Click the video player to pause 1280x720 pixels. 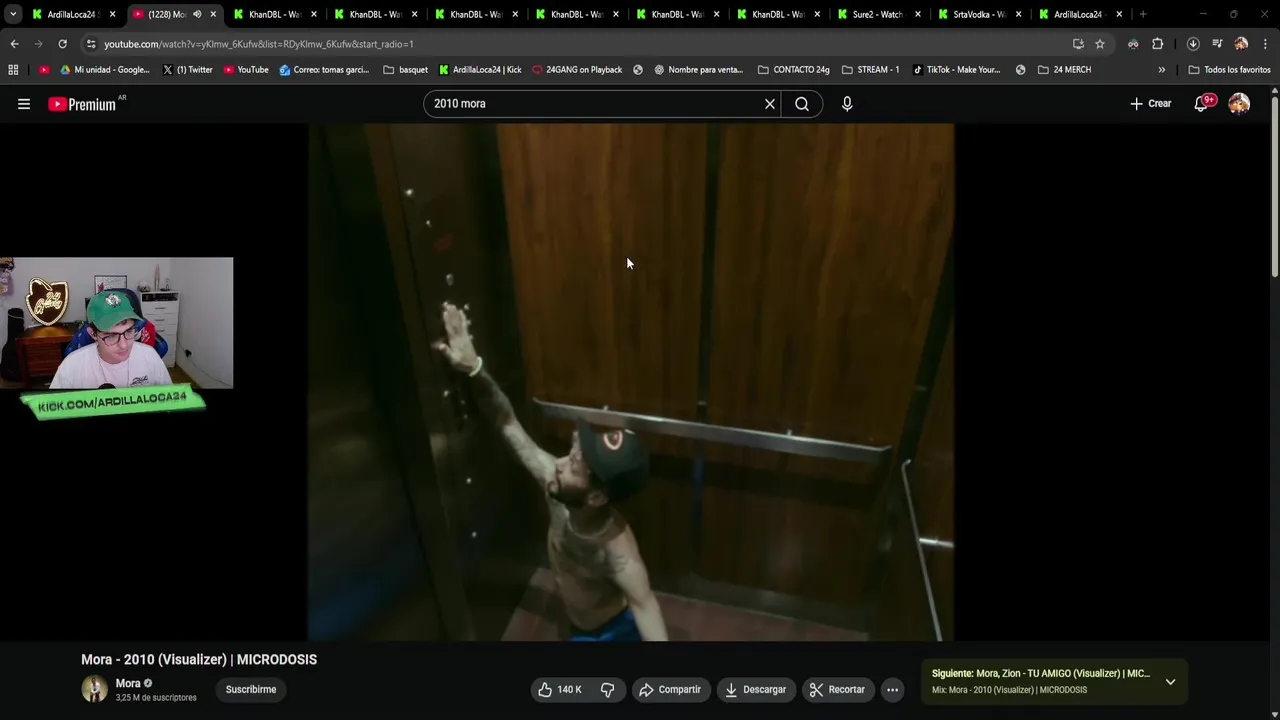click(631, 382)
